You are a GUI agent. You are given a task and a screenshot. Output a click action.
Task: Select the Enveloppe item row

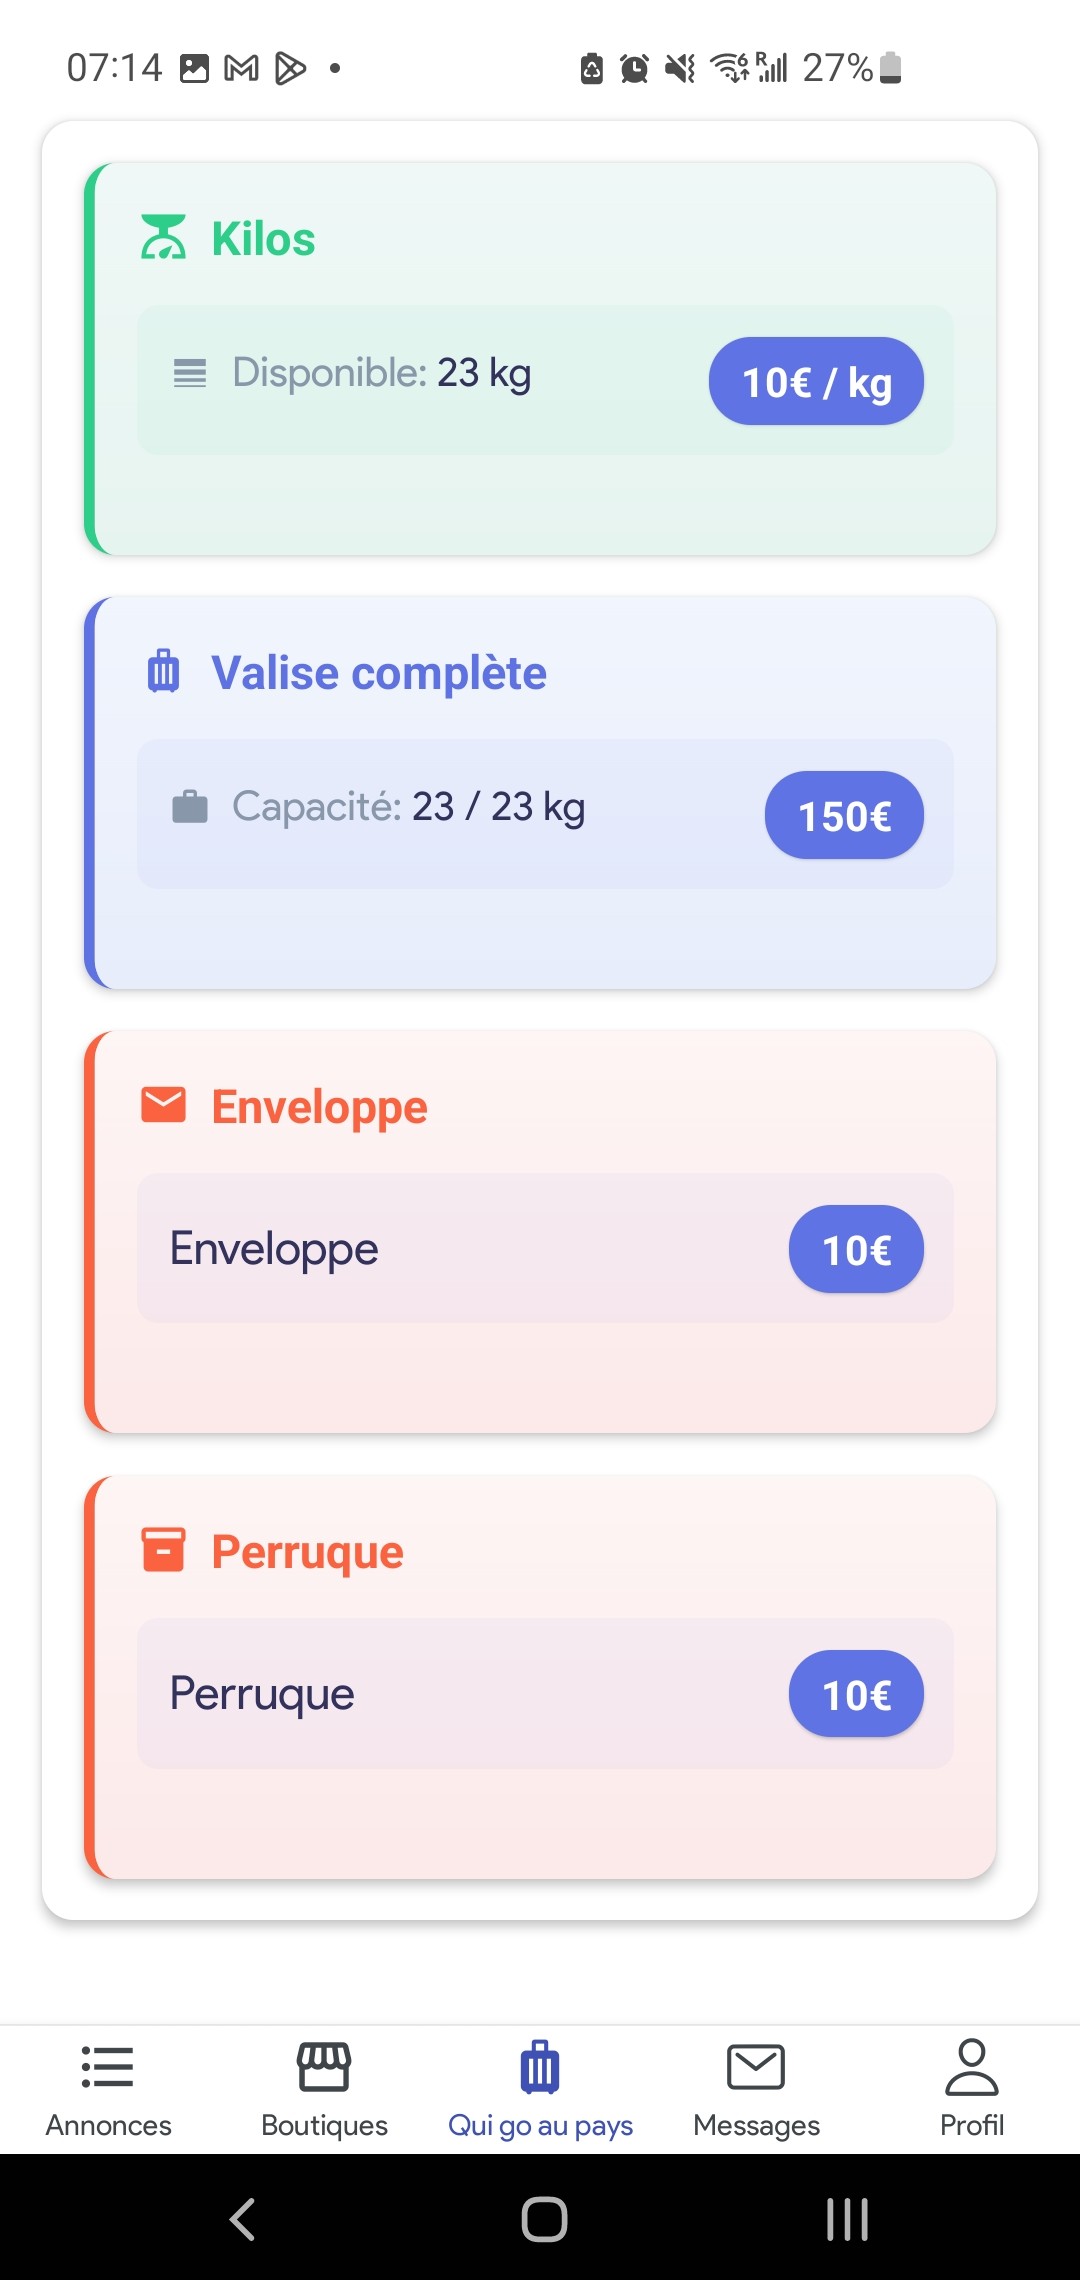point(545,1248)
